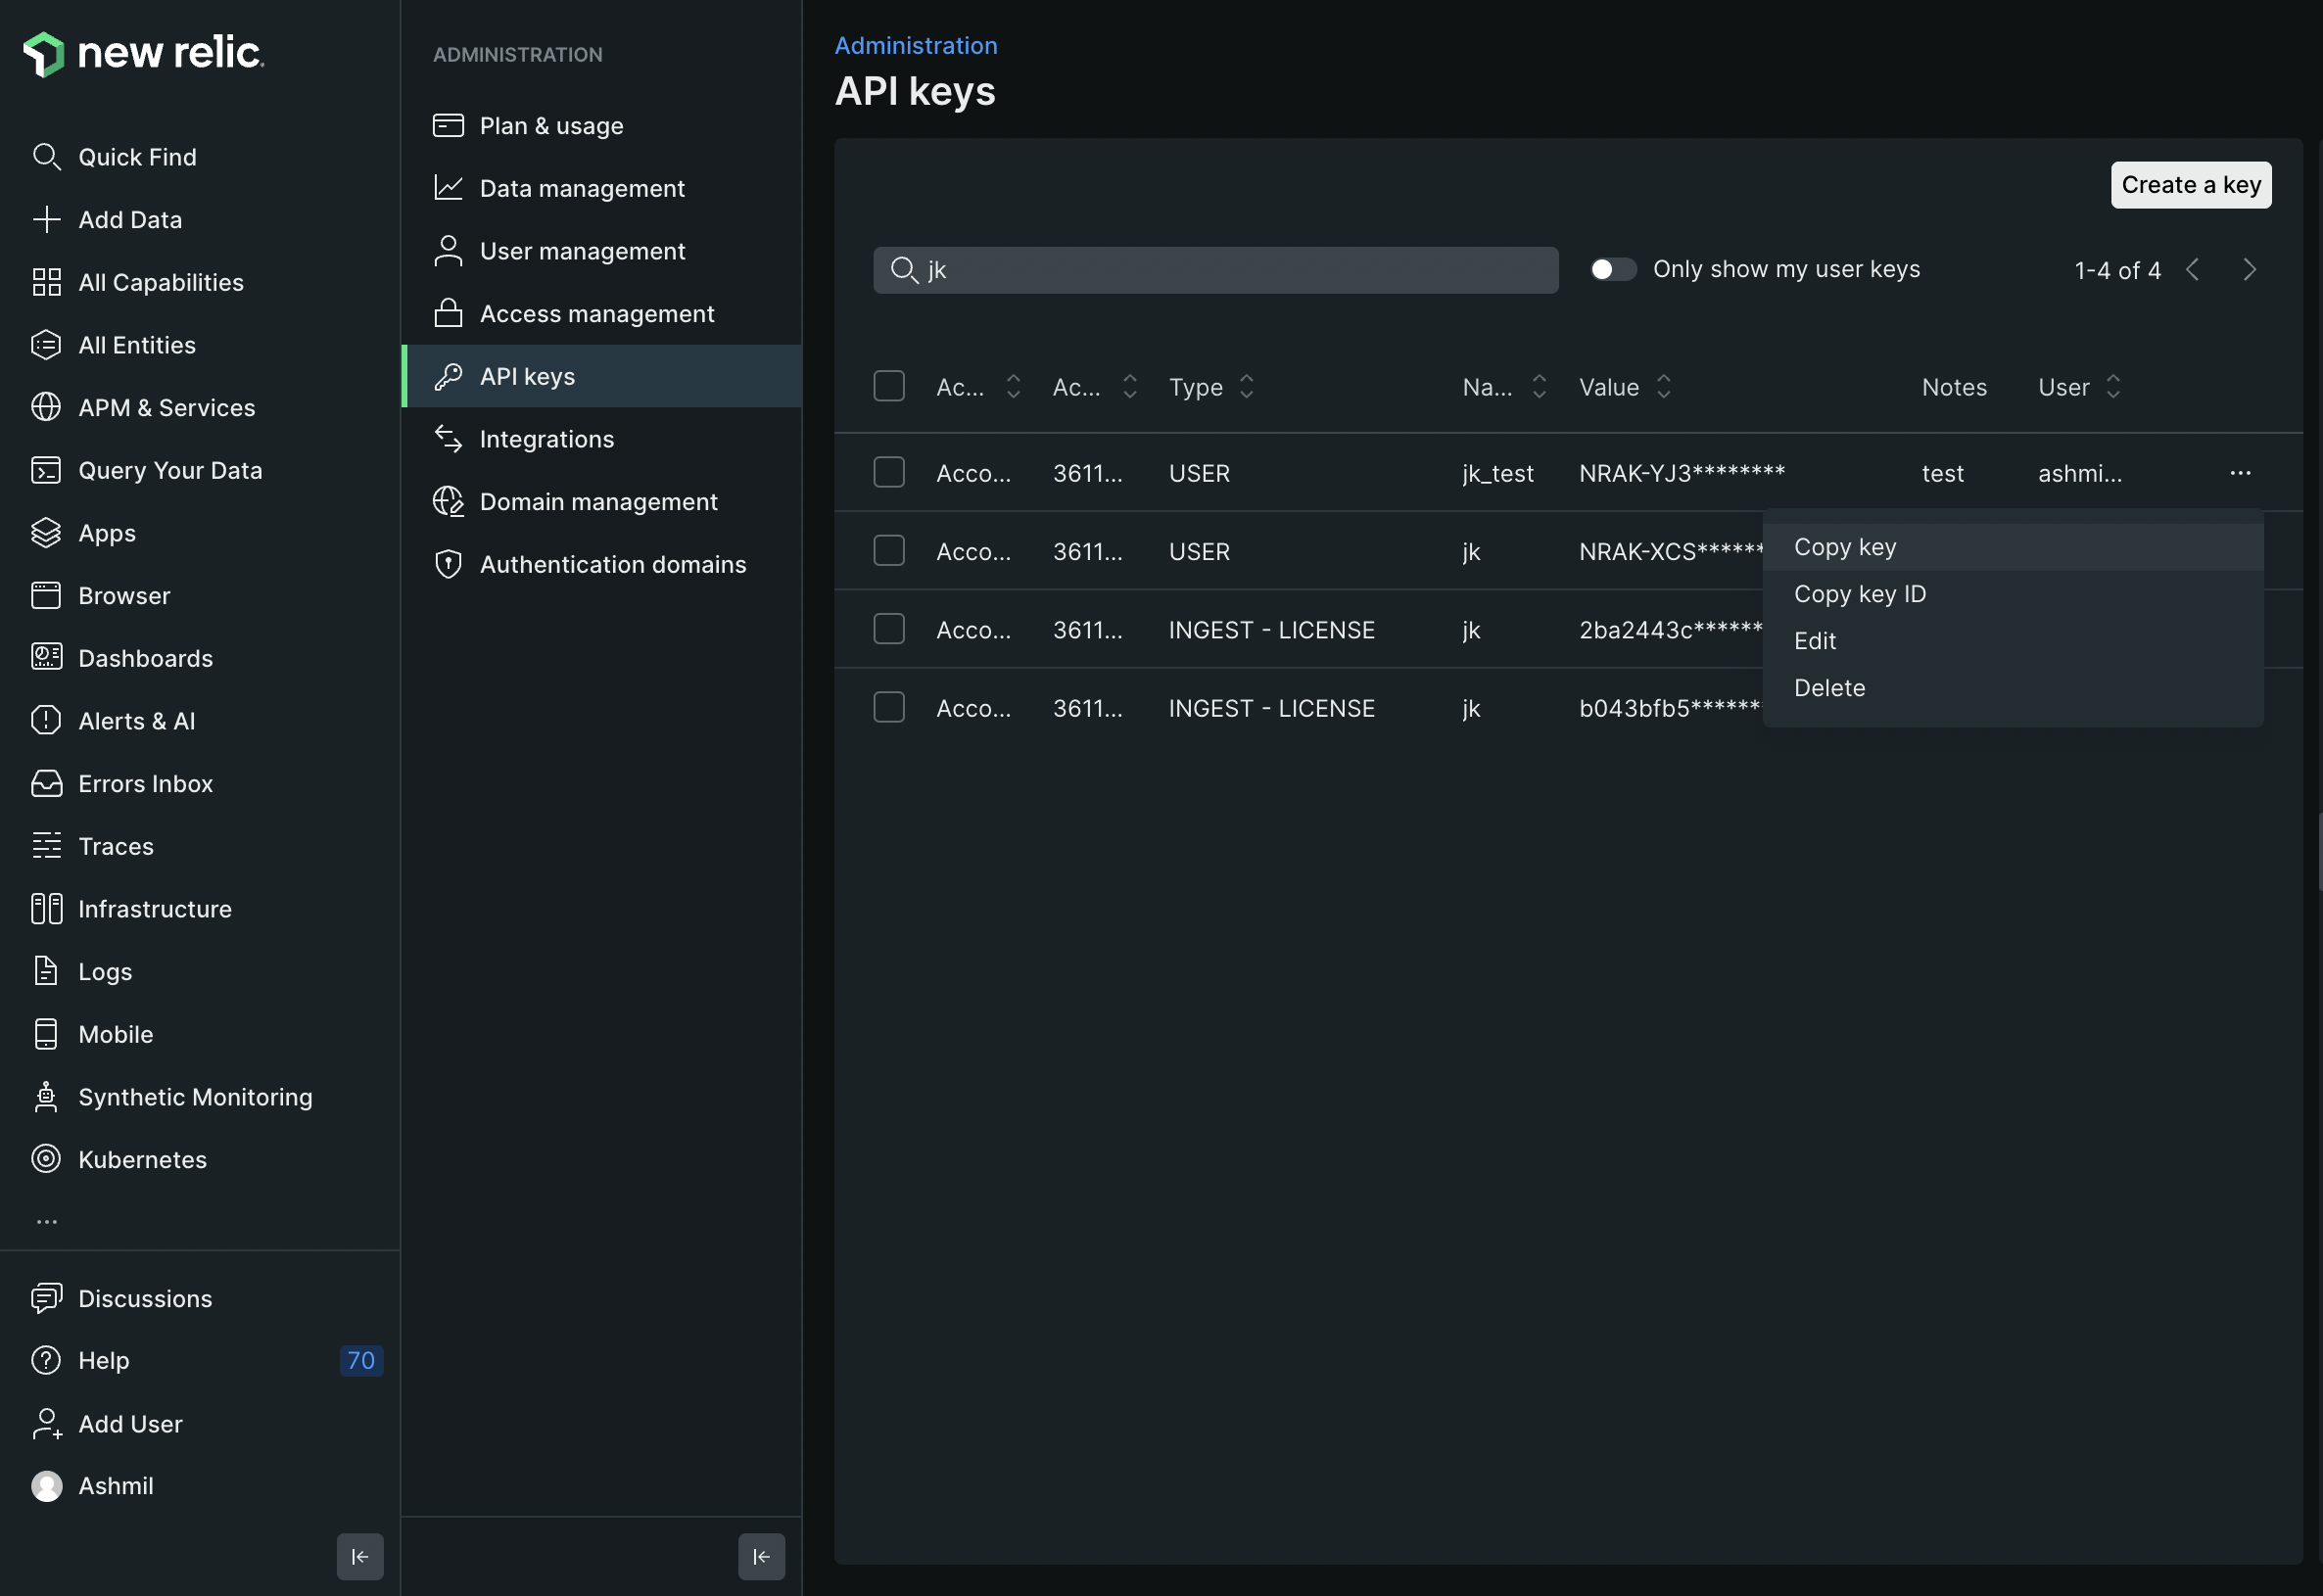Select Copy key from context menu
Screen dimensions: 2323x1596
2012,547
